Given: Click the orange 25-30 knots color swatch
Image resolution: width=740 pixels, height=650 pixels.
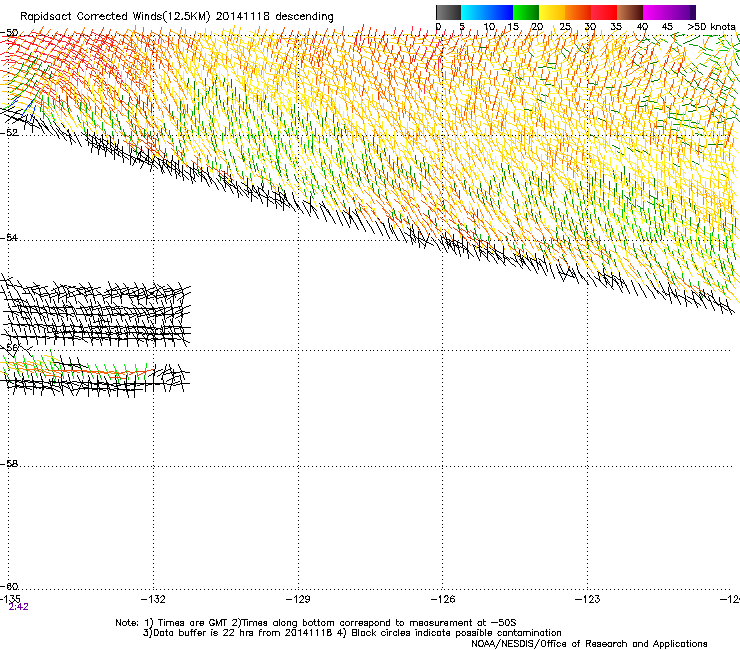Looking at the screenshot, I should (x=578, y=12).
